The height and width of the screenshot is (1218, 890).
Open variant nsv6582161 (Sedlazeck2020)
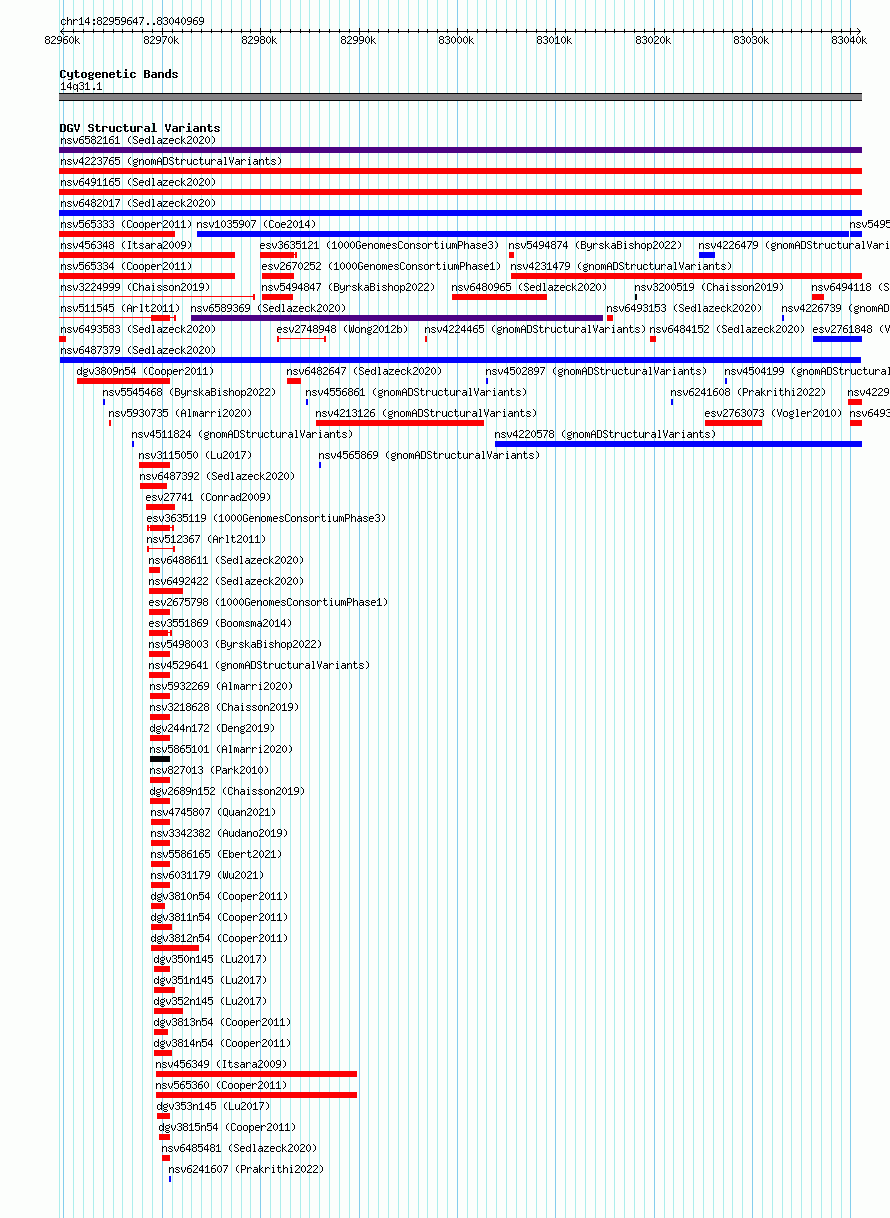137,141
